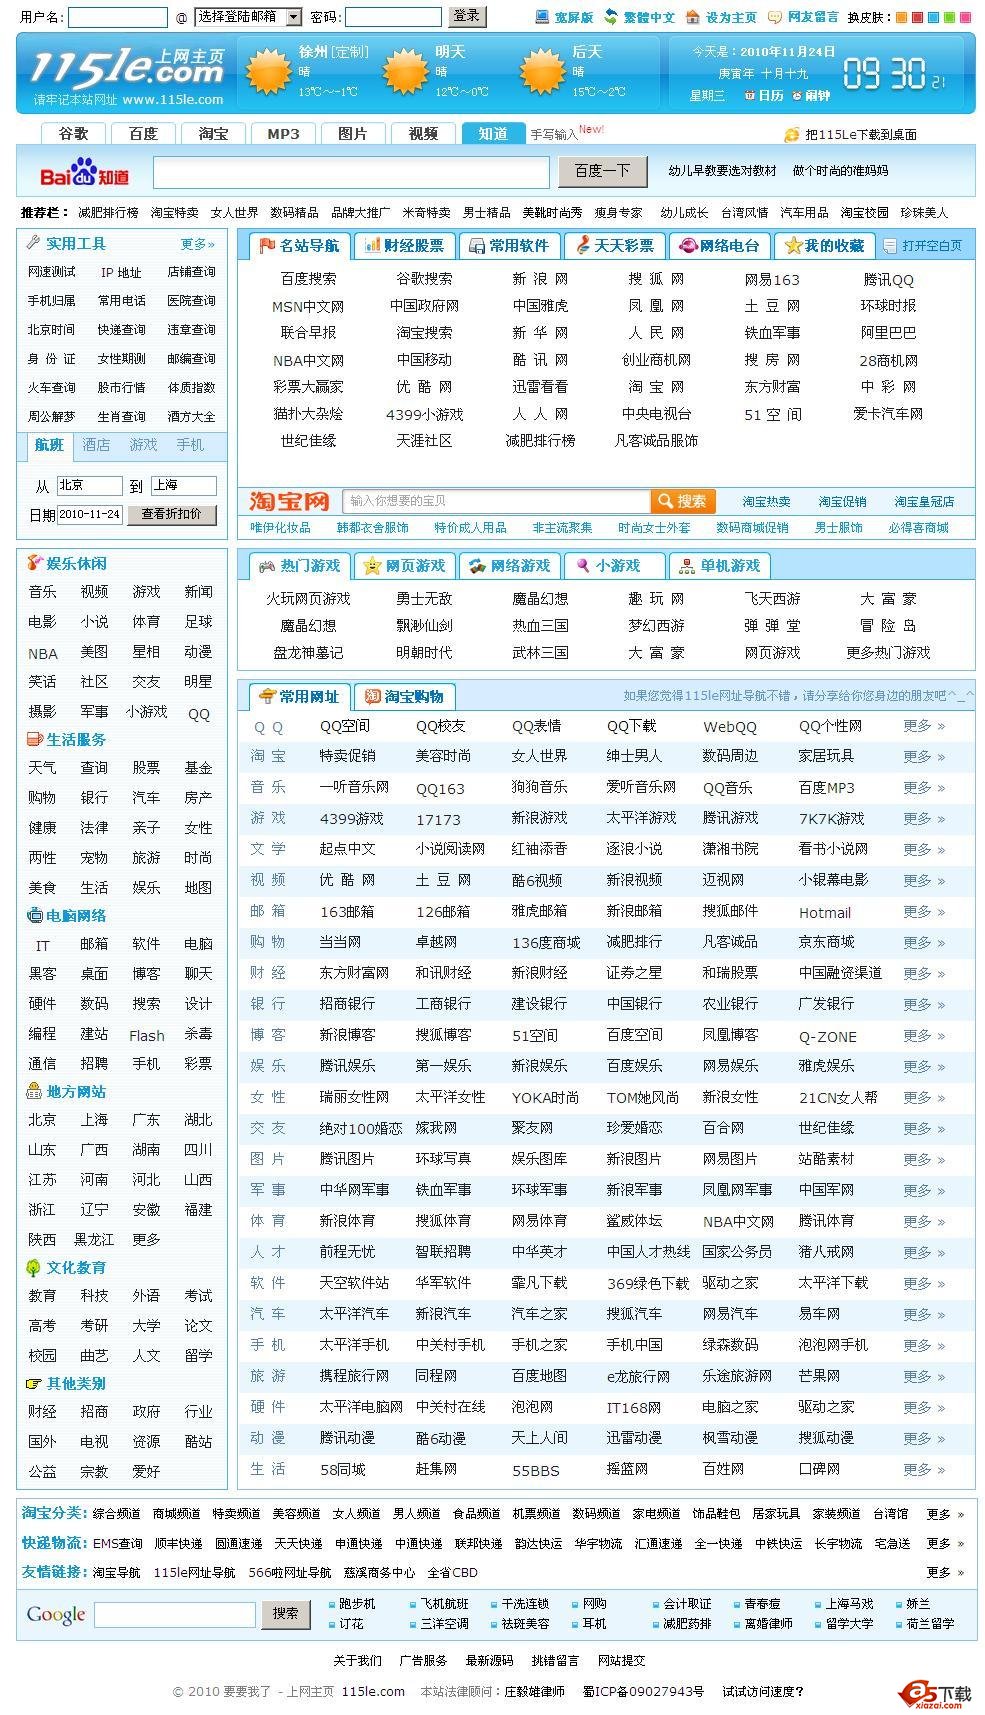
Task: Click the 日期 date field
Action: pyautogui.click(x=90, y=514)
